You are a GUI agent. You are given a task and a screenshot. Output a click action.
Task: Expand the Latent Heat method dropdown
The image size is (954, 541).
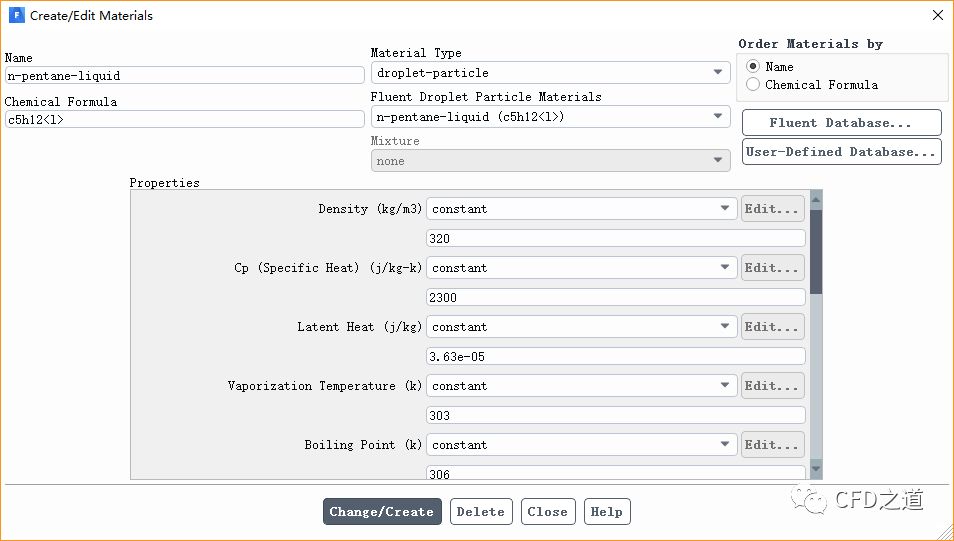point(582,327)
